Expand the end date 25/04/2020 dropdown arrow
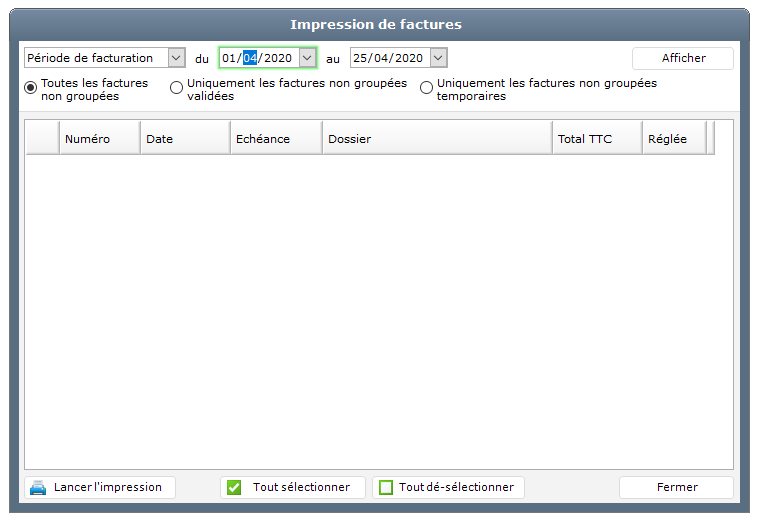Viewport: 762px width, 525px height. (x=438, y=58)
